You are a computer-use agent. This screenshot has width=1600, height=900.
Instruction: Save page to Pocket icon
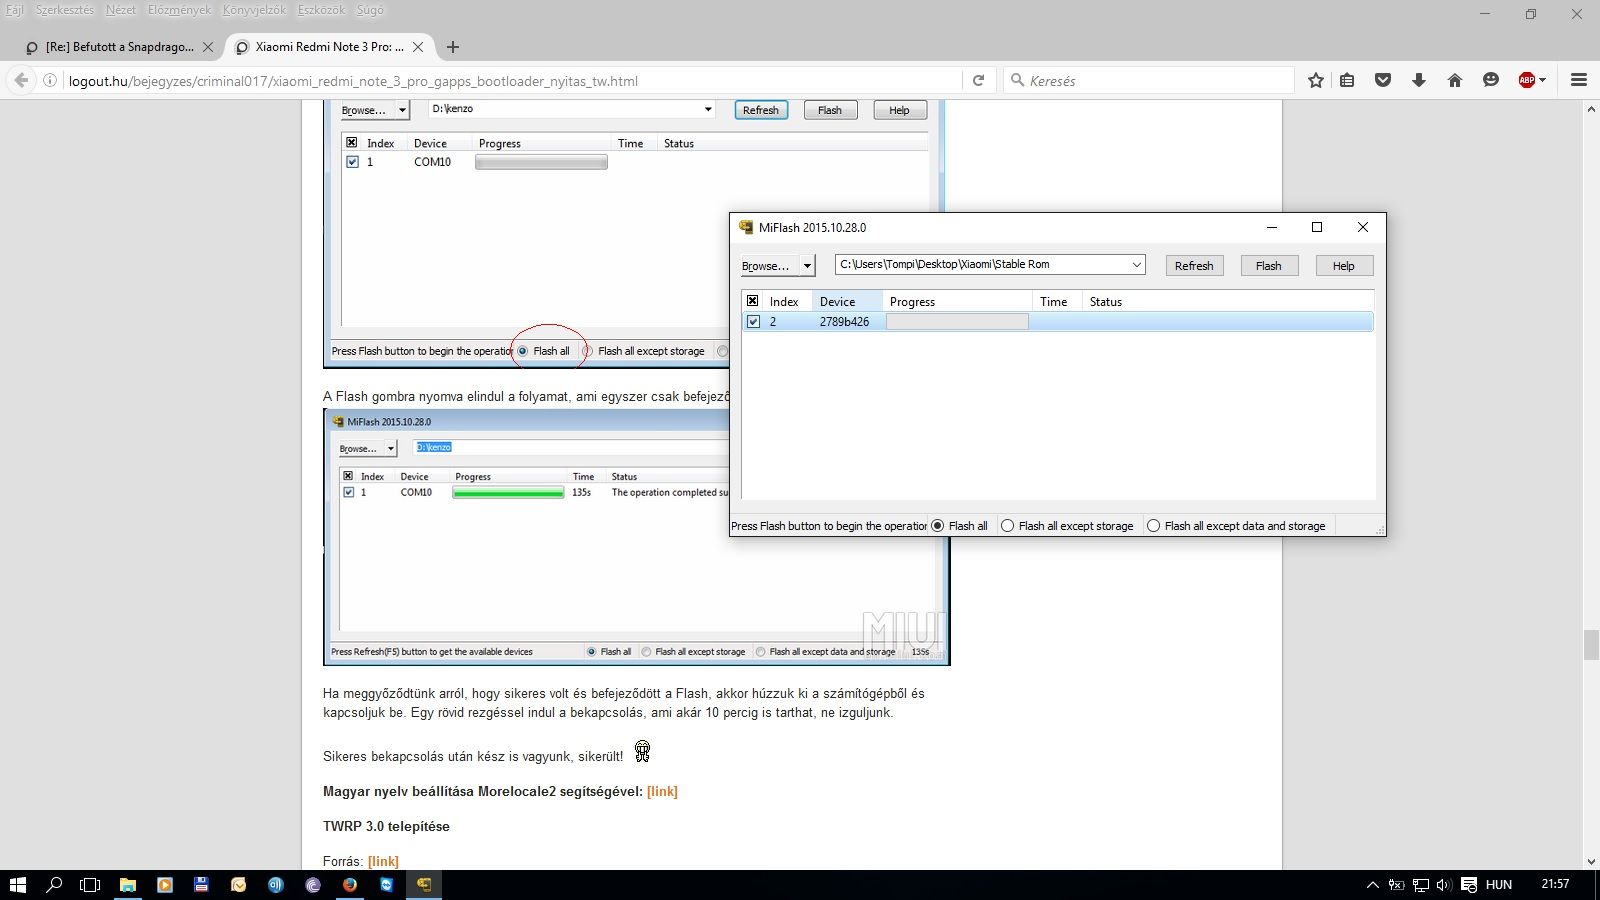(1383, 81)
